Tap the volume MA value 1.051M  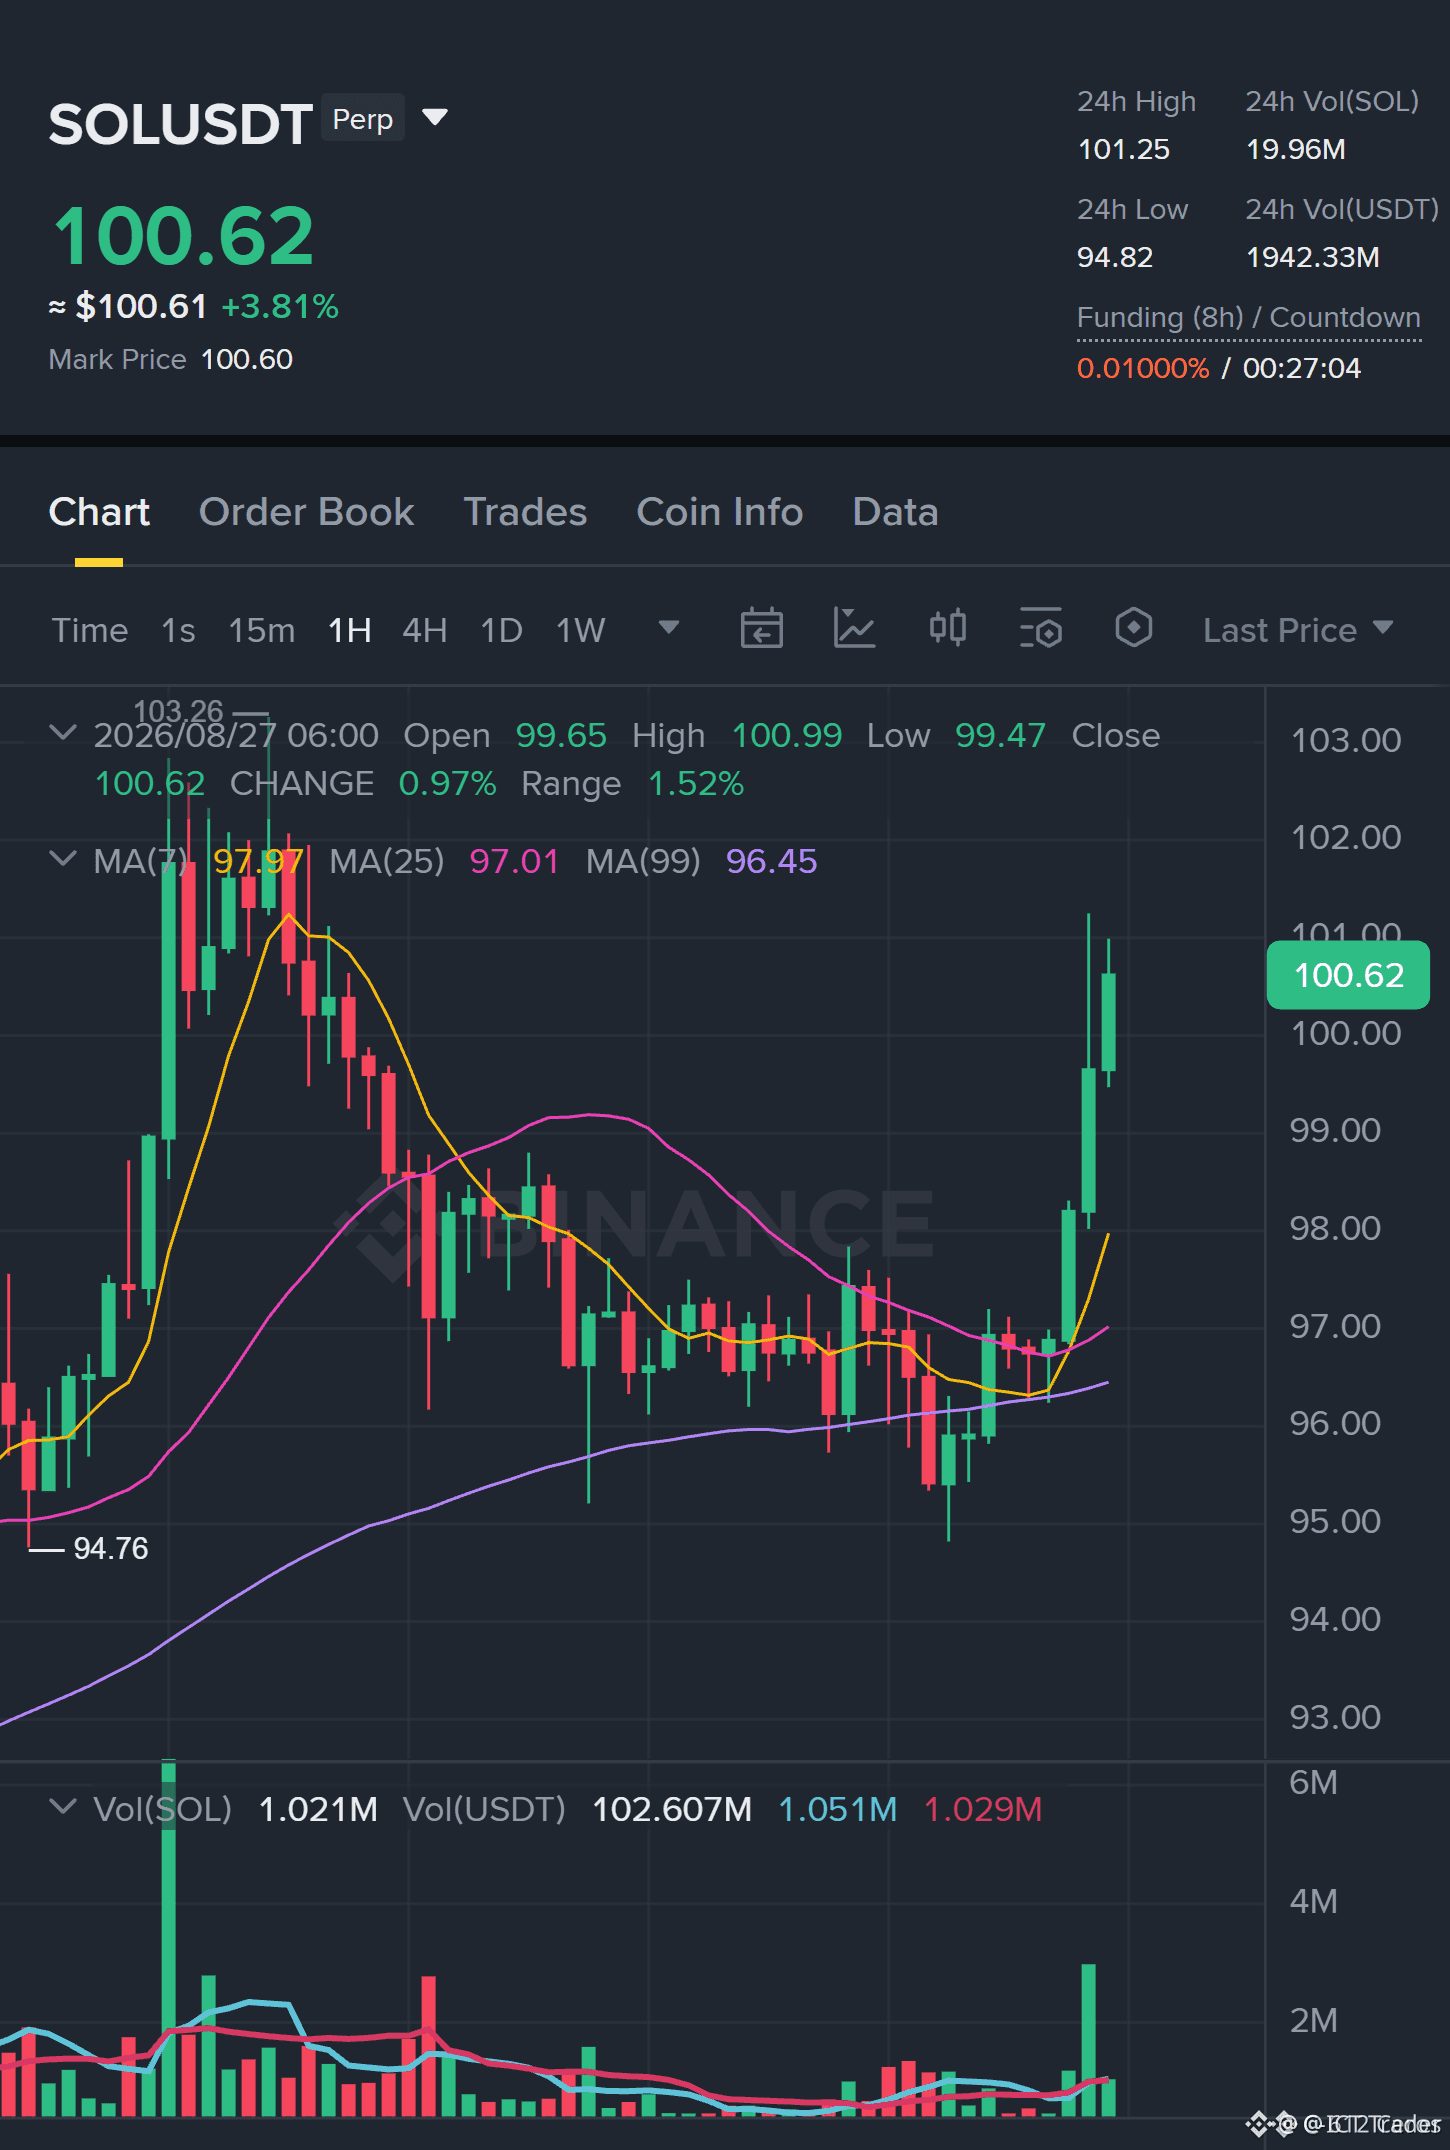click(837, 1809)
